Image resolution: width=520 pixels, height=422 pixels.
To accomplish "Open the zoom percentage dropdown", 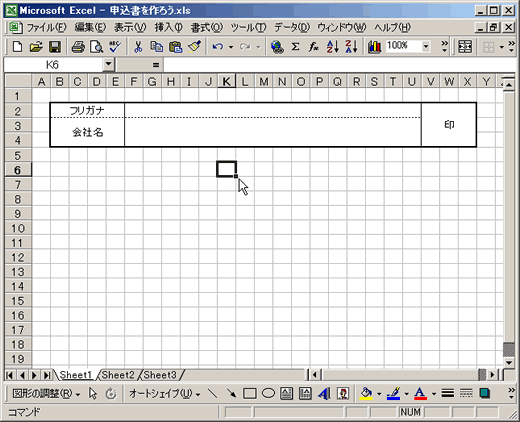I will pyautogui.click(x=426, y=47).
